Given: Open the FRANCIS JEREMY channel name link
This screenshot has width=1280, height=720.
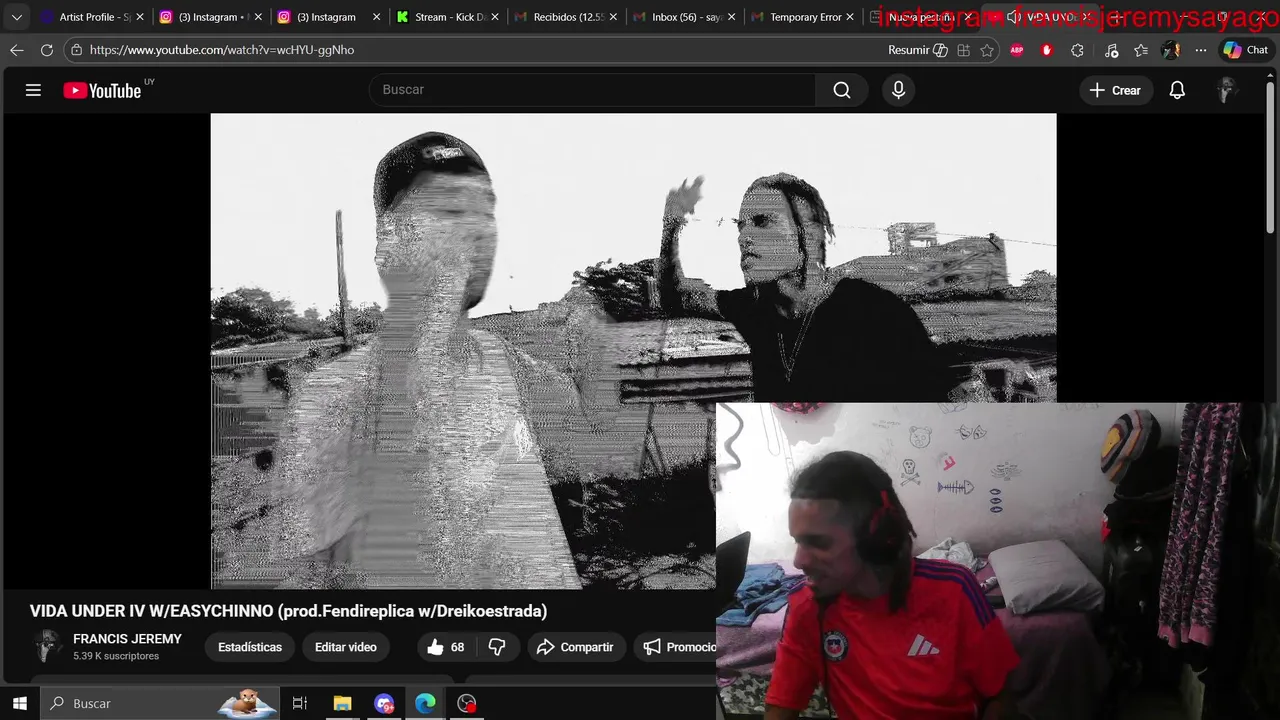Looking at the screenshot, I should (127, 639).
